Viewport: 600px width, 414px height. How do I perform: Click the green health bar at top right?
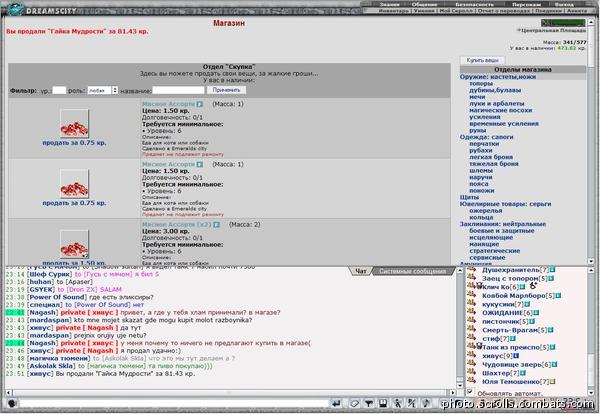pyautogui.click(x=568, y=23)
